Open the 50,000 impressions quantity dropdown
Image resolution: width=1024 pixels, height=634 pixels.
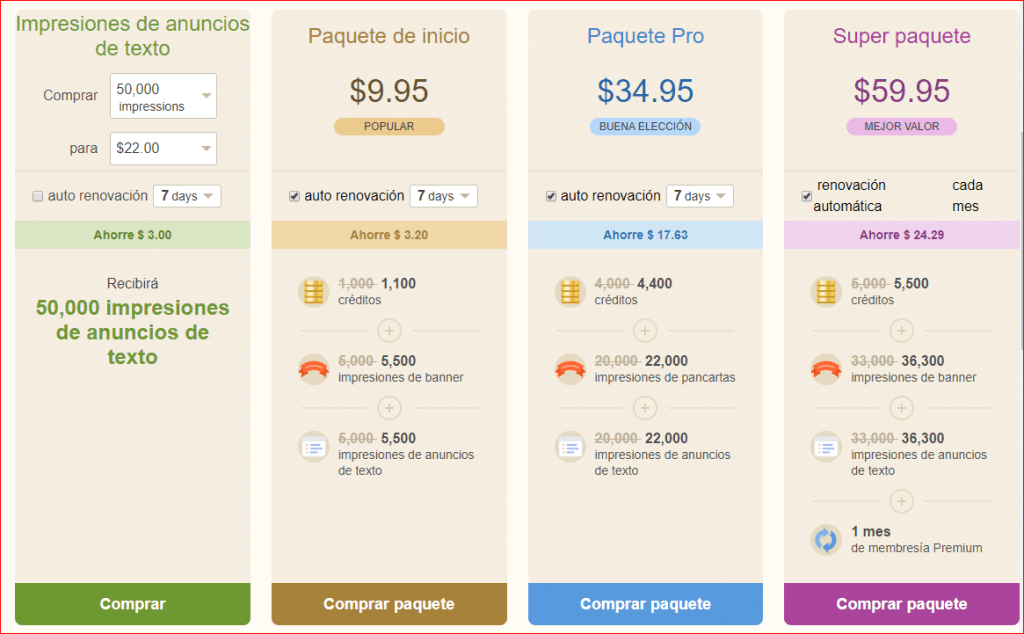164,97
